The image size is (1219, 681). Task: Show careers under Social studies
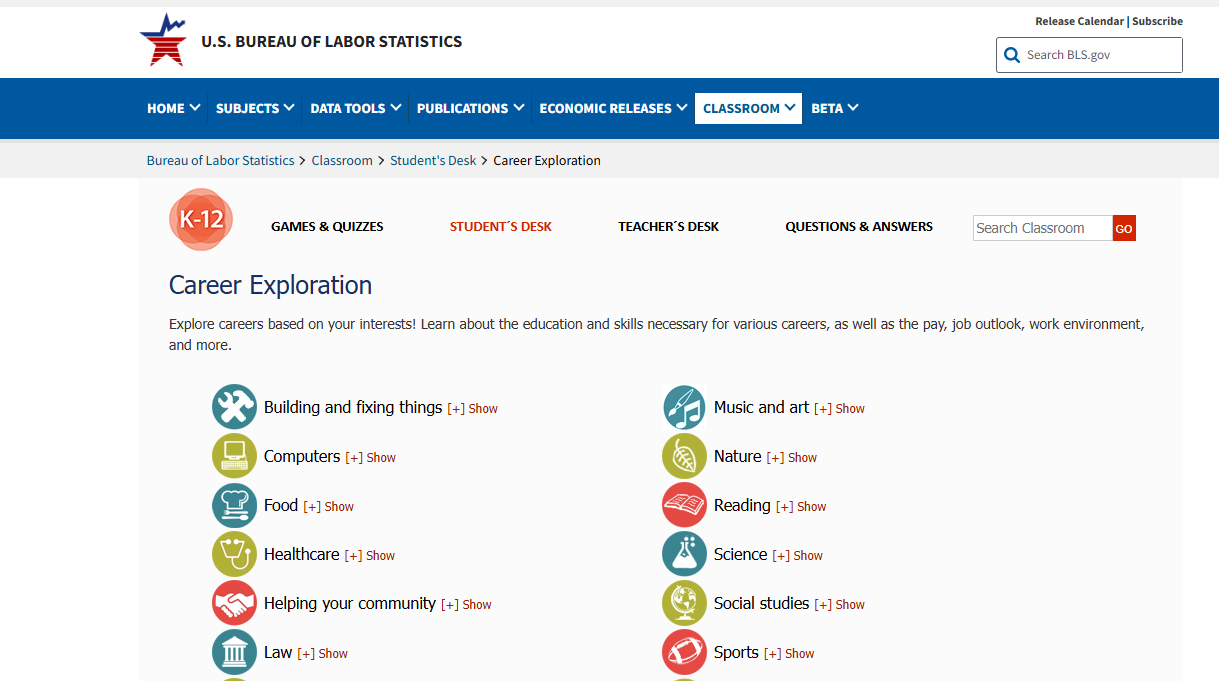[840, 605]
